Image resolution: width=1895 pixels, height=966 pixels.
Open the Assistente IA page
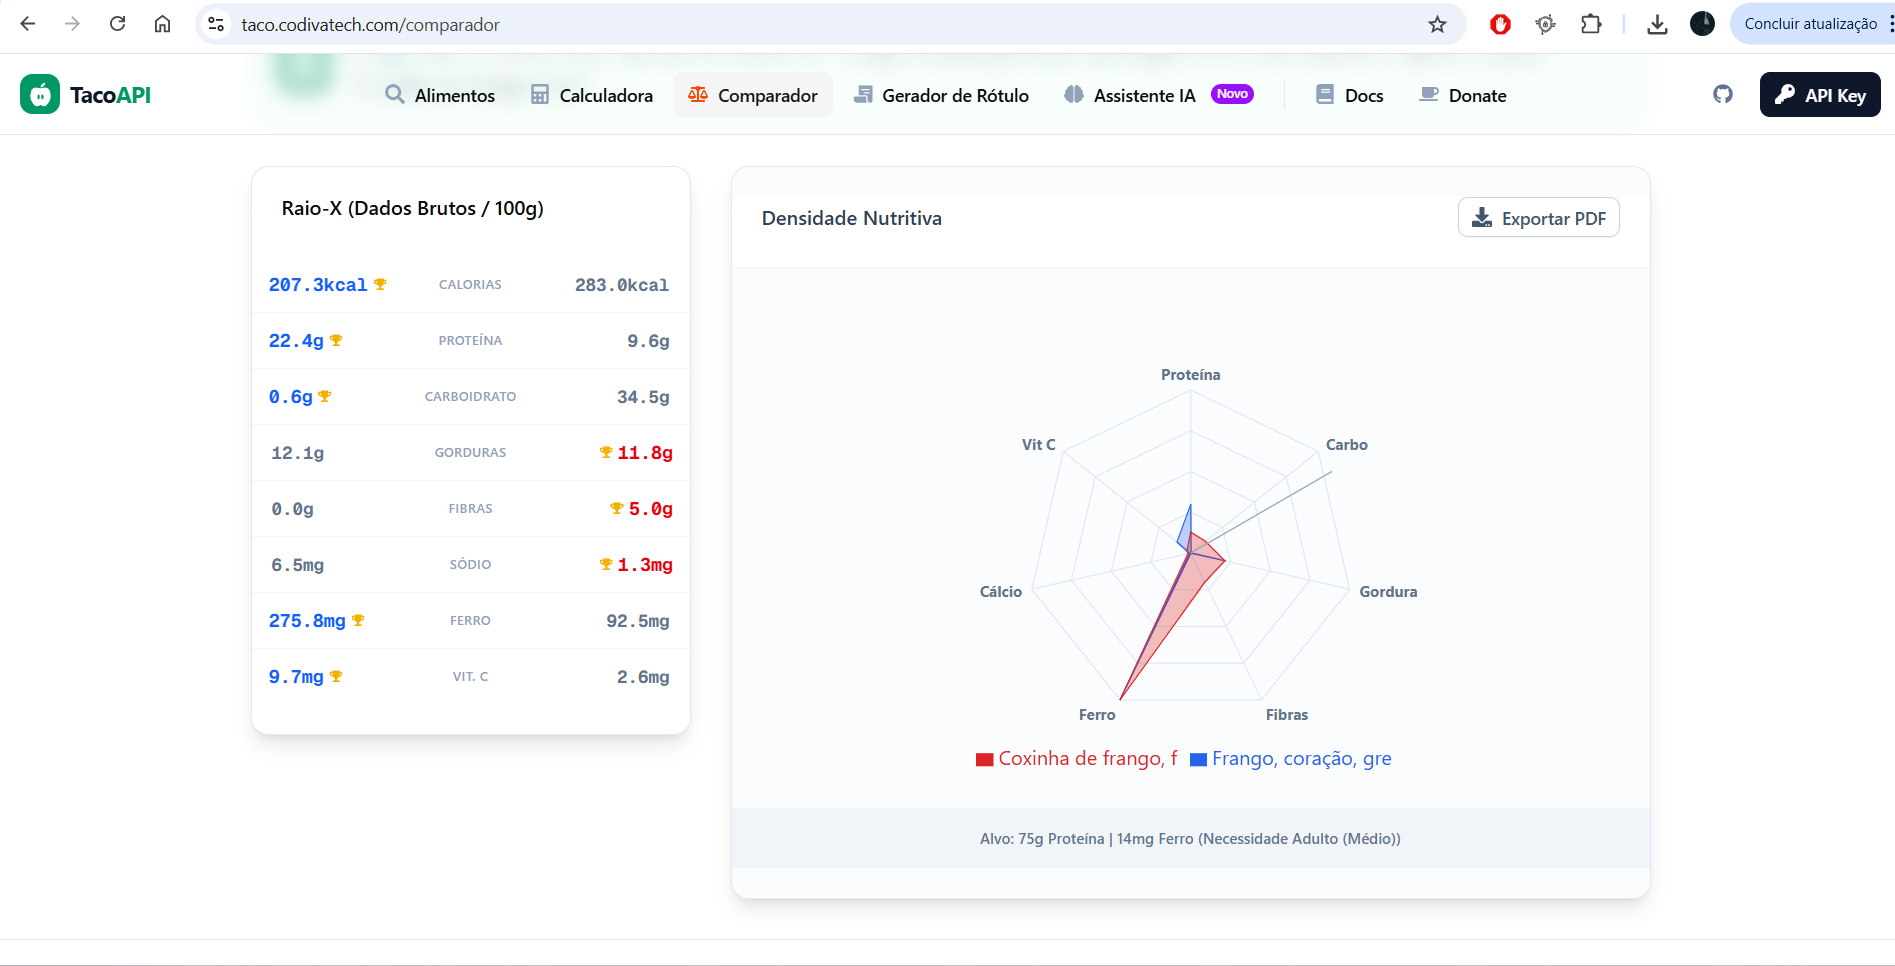(1143, 96)
